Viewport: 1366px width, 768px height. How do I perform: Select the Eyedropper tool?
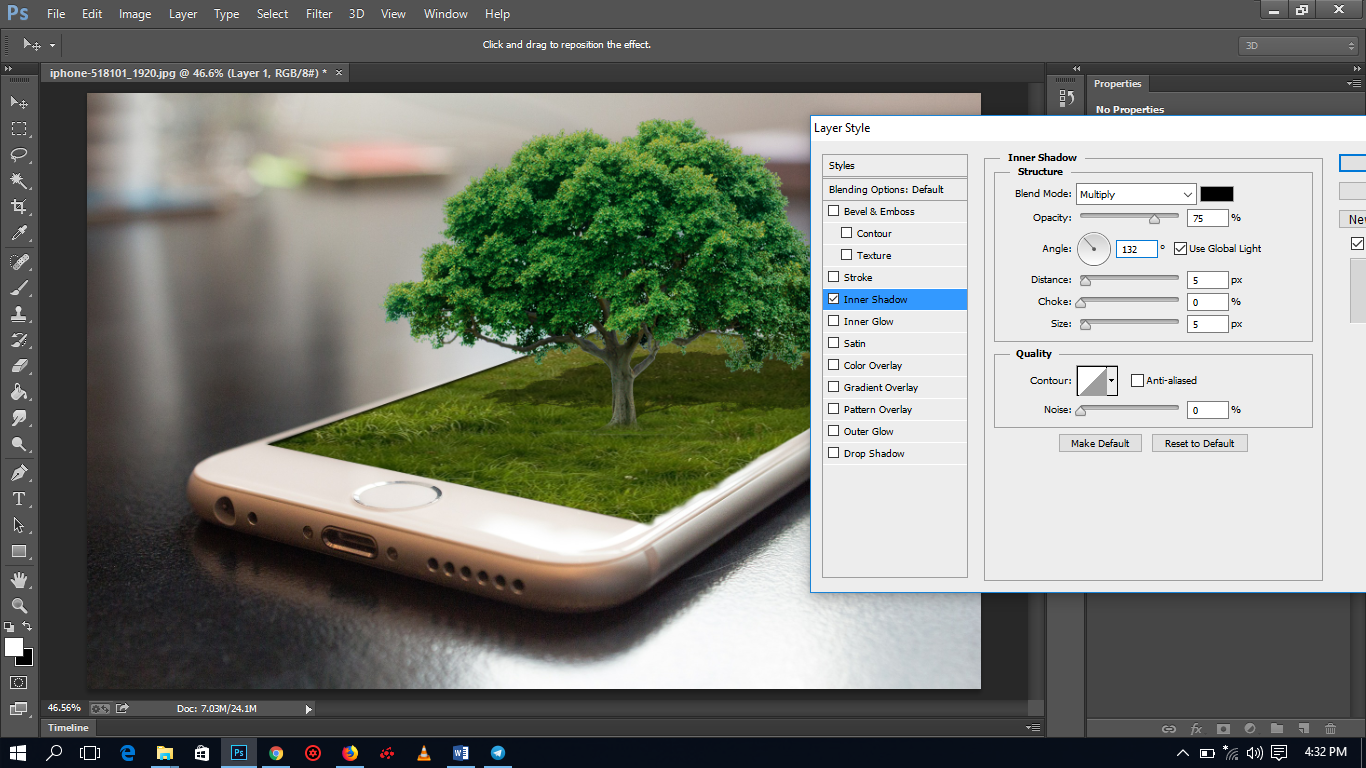click(19, 233)
